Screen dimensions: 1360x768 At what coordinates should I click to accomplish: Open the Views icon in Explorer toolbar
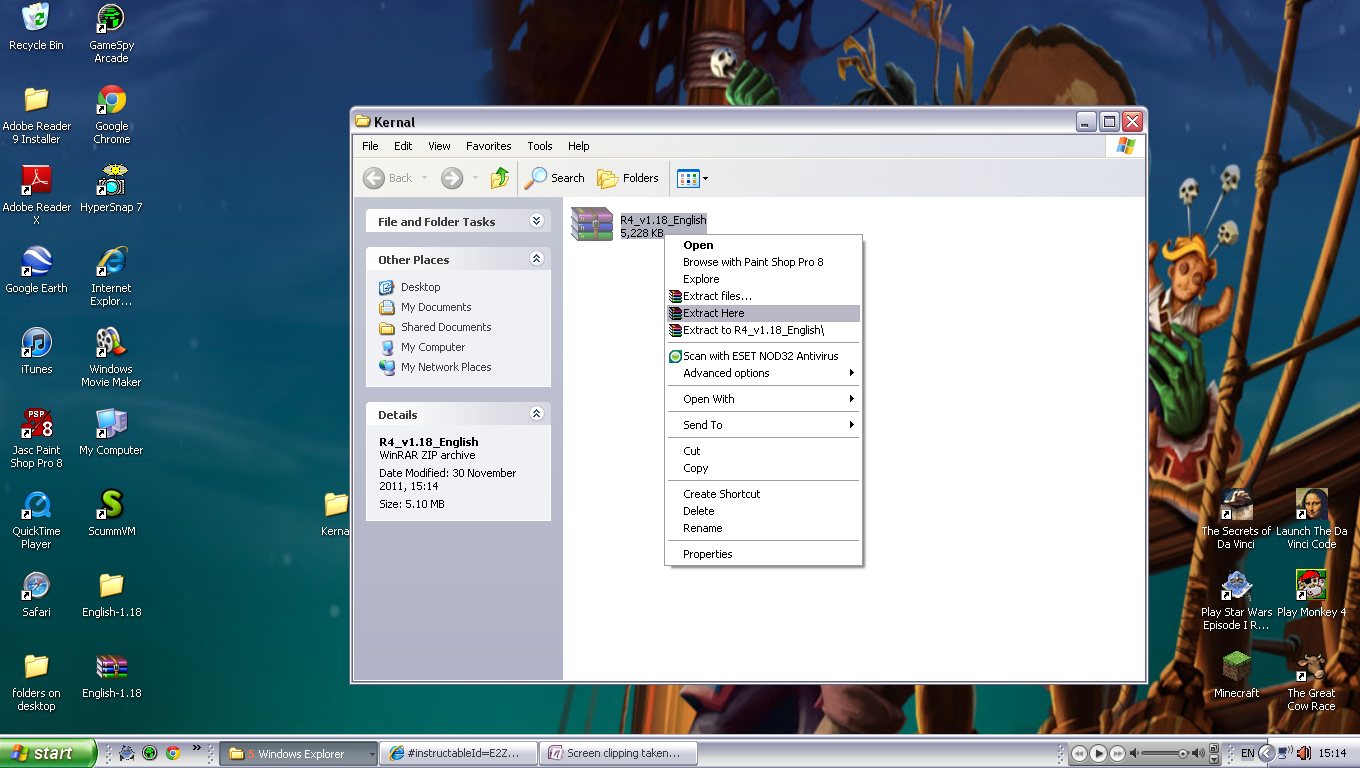point(688,178)
